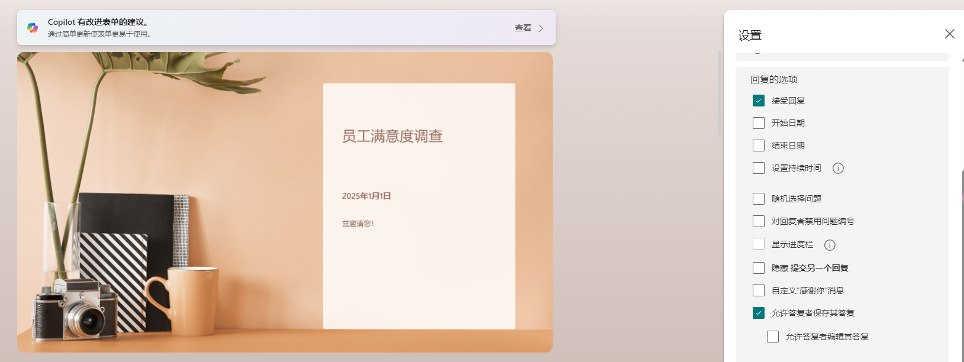Click the desk photo cover image thumbnail
This screenshot has height=362, width=964.
click(x=285, y=202)
